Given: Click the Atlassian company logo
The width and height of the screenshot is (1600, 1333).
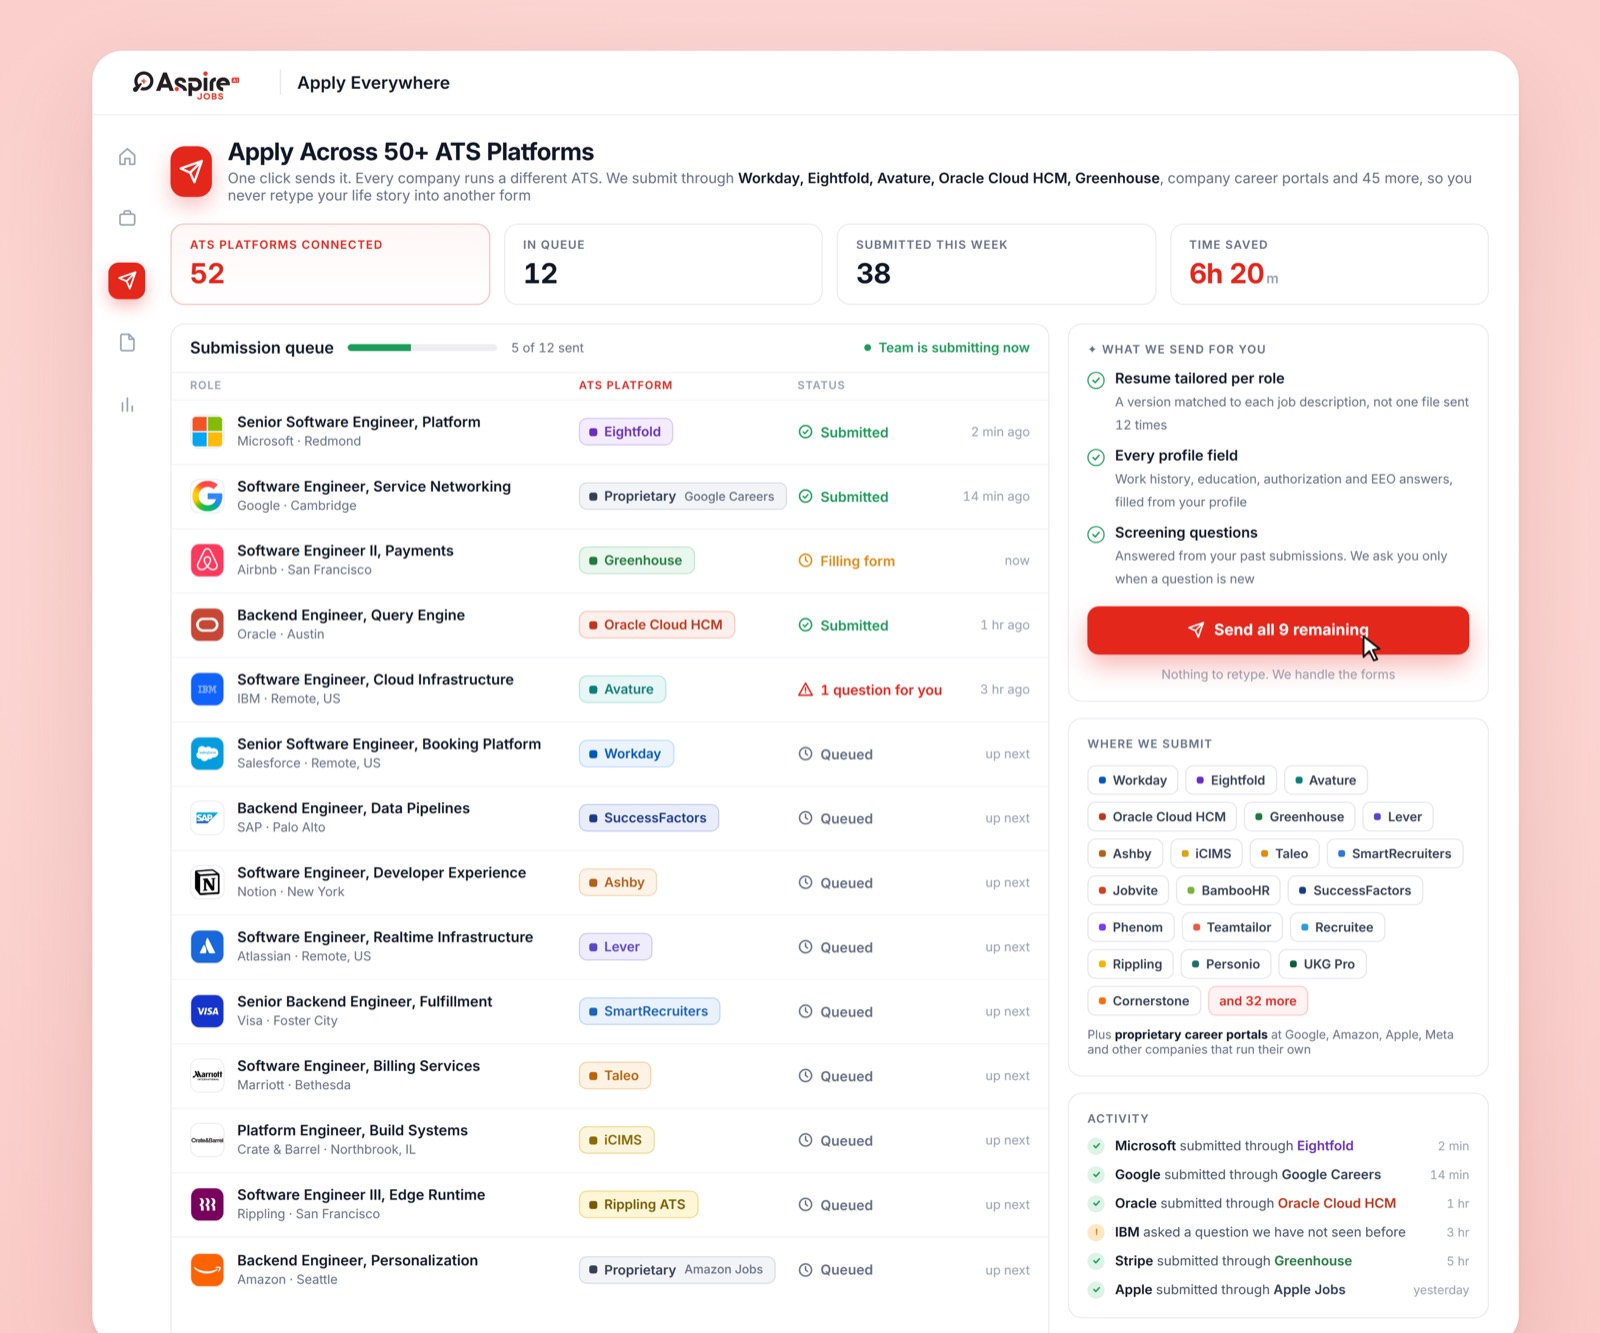Looking at the screenshot, I should coord(207,947).
